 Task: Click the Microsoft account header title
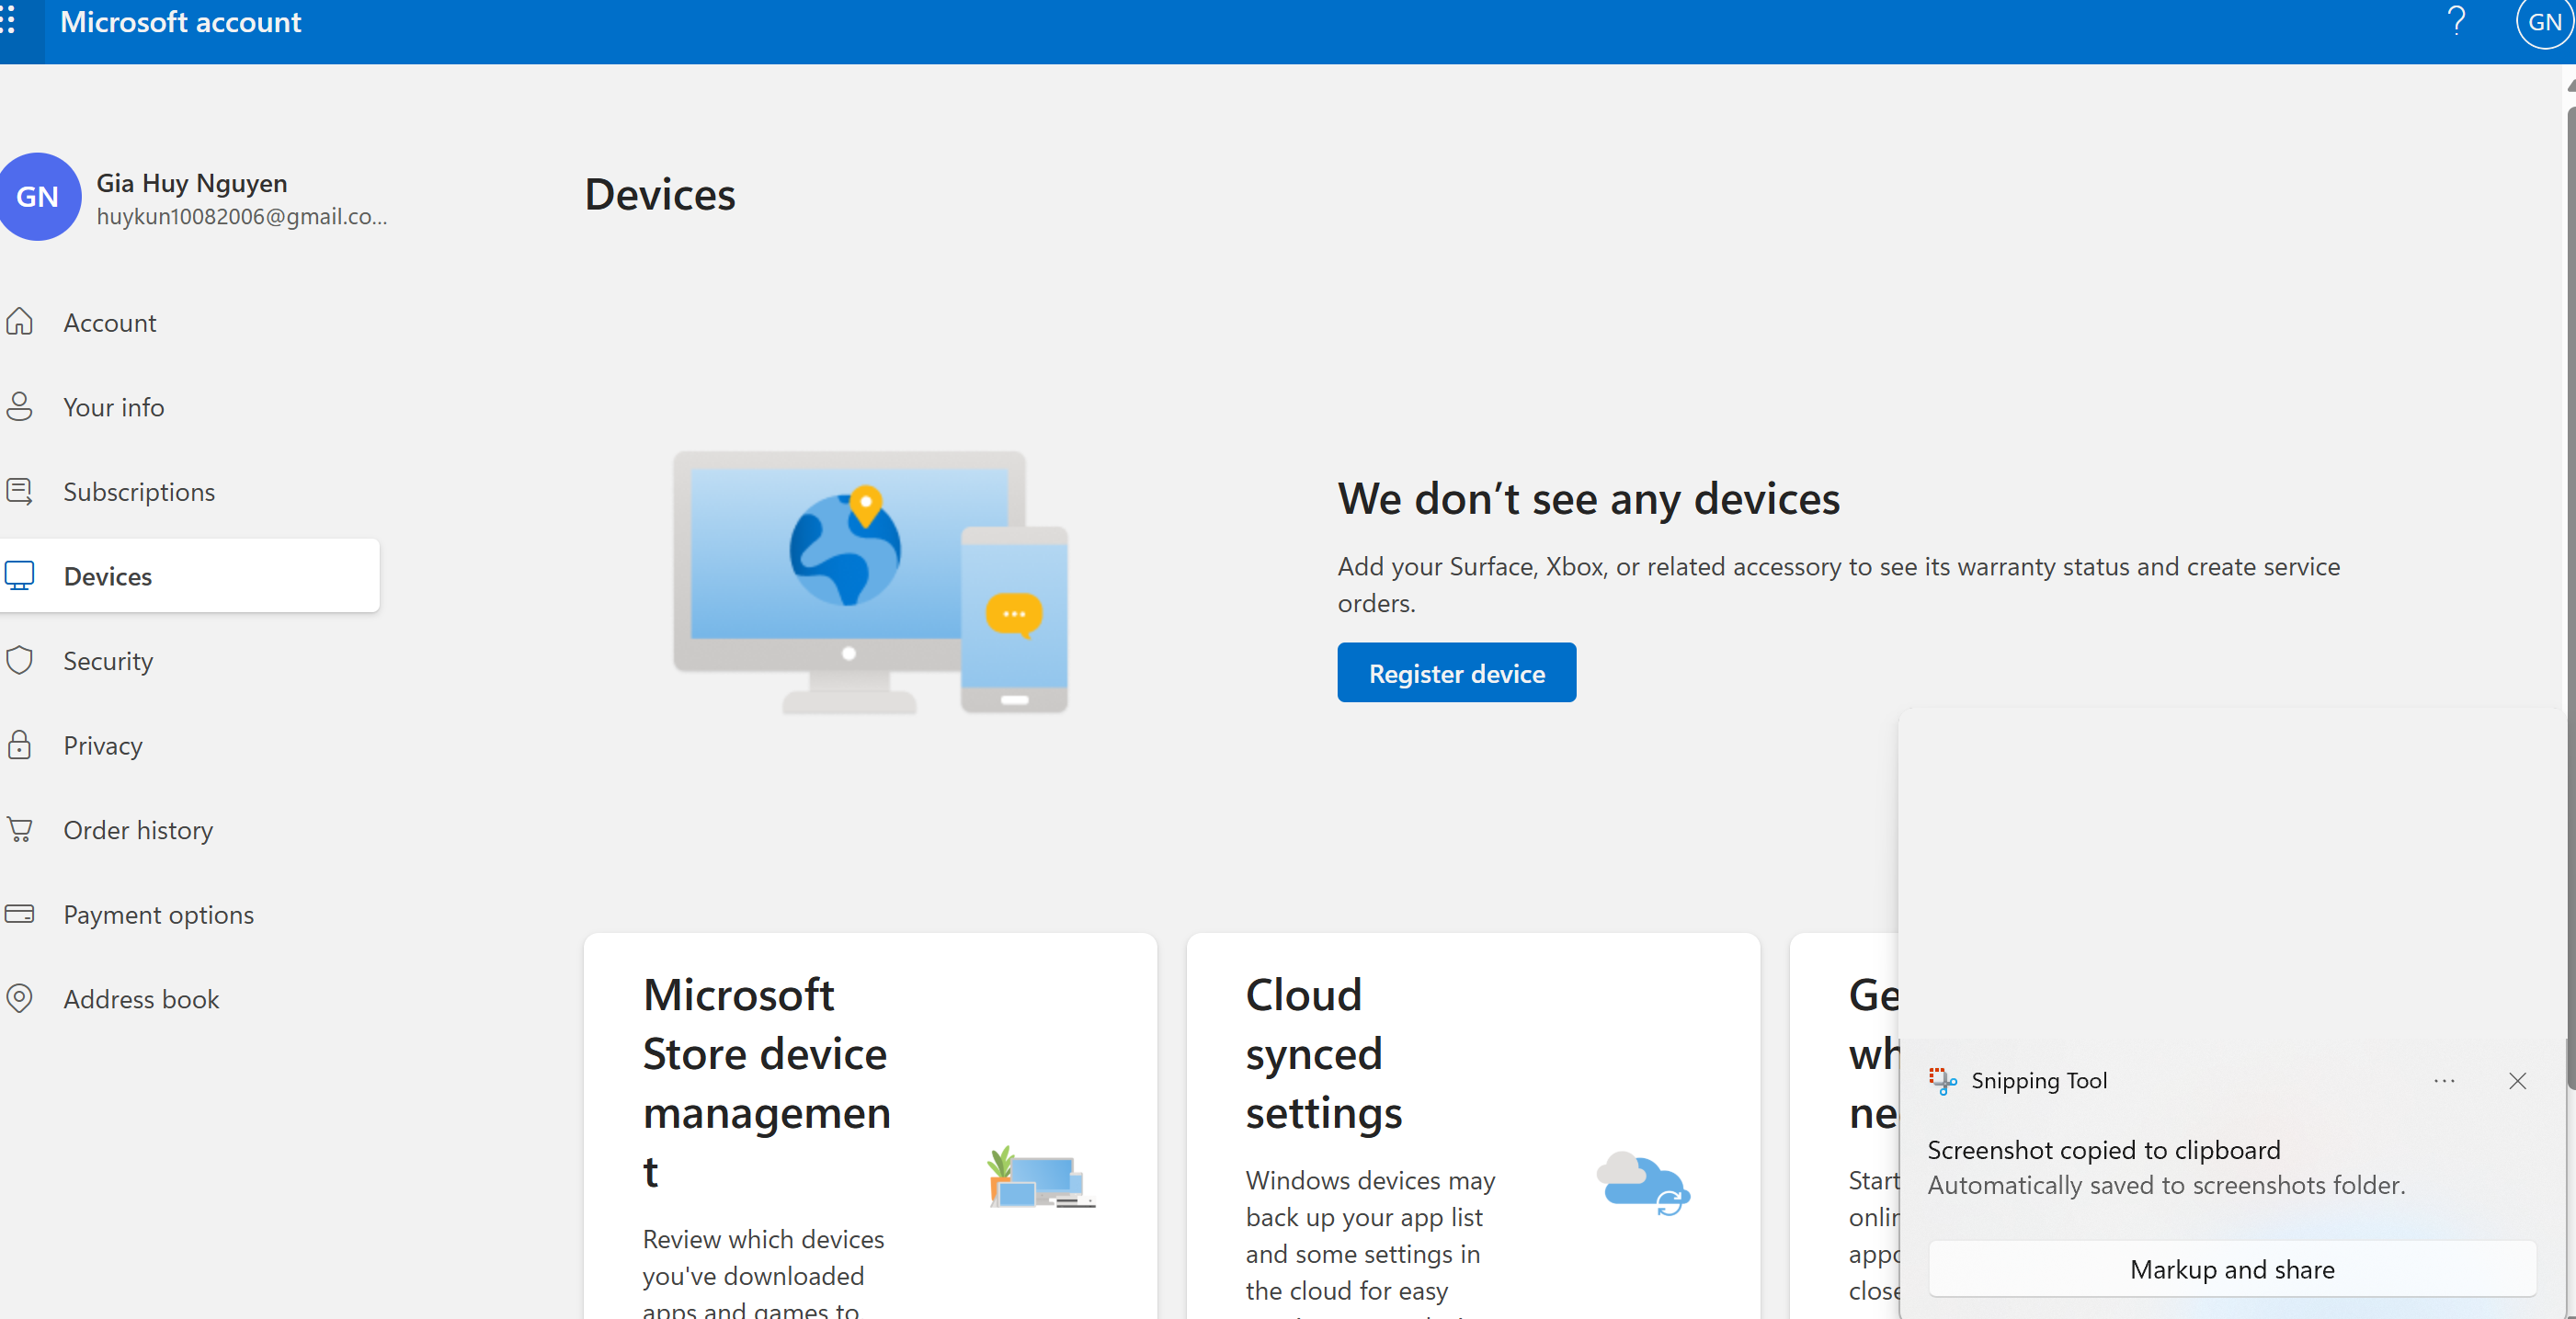click(180, 21)
